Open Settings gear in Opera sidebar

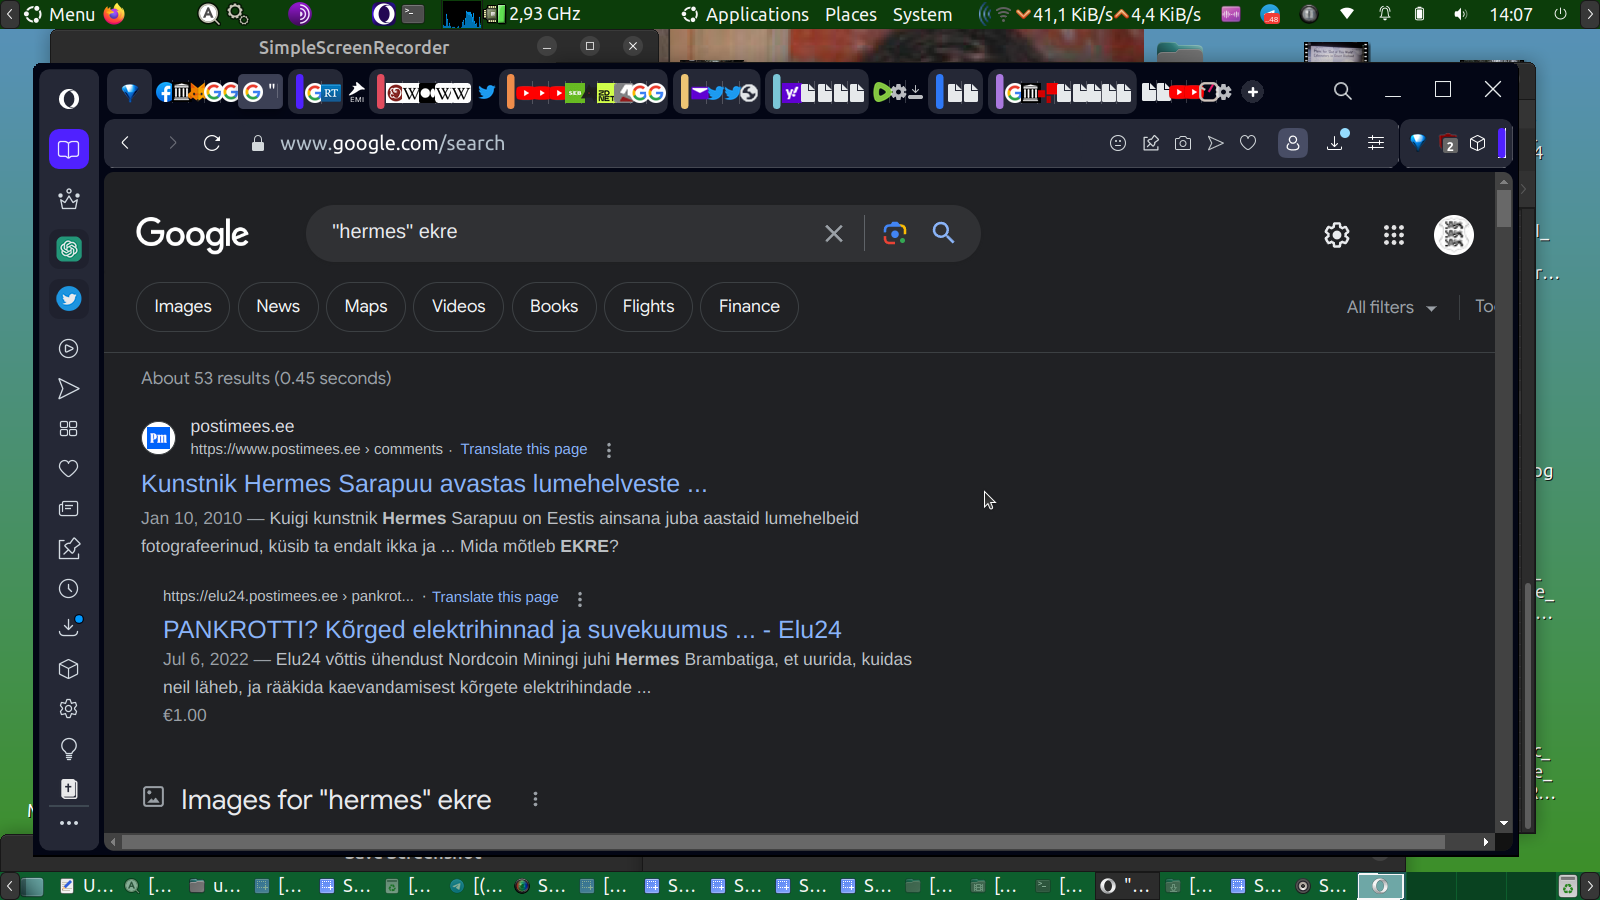[x=69, y=709]
